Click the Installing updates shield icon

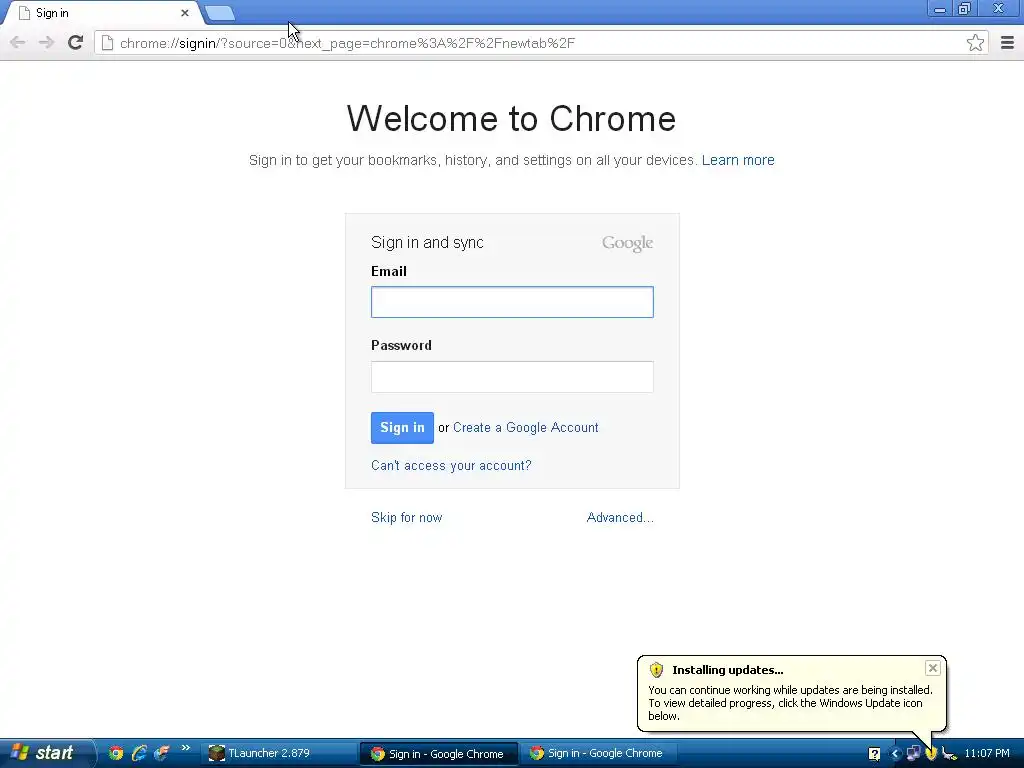(x=656, y=670)
